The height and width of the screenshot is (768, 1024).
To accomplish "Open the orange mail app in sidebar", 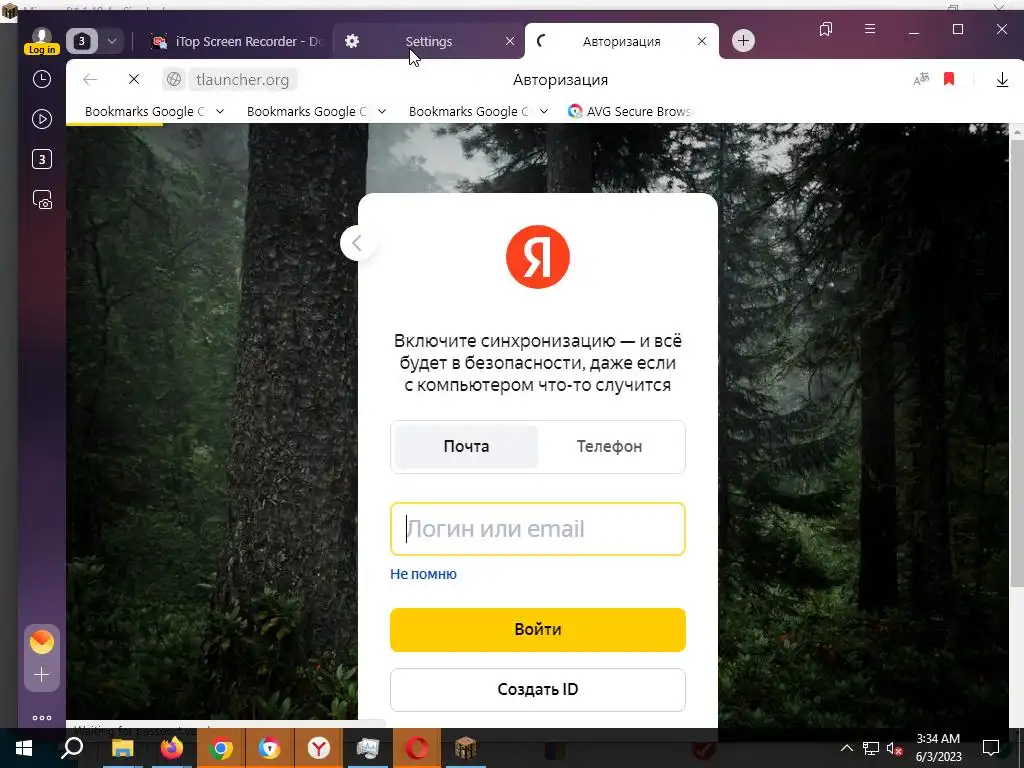I will coord(42,642).
